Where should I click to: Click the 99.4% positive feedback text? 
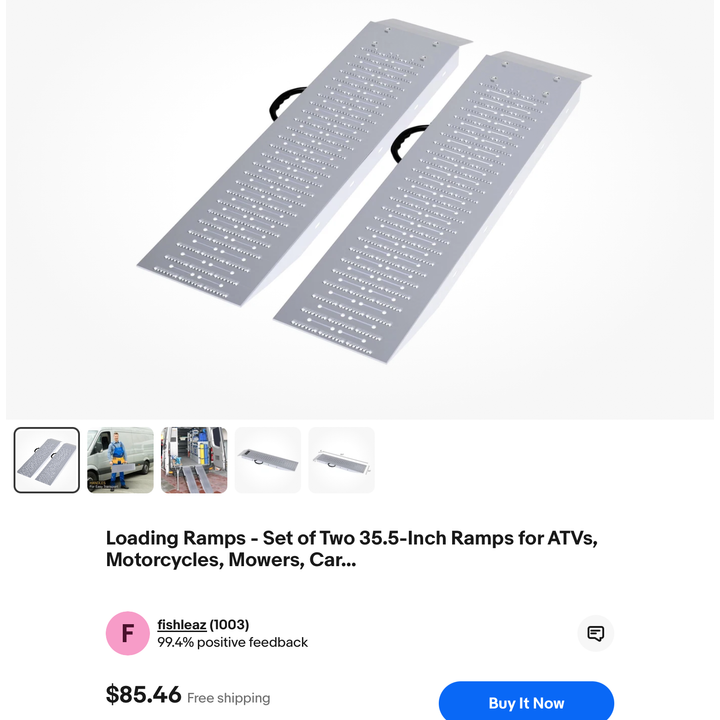click(232, 642)
